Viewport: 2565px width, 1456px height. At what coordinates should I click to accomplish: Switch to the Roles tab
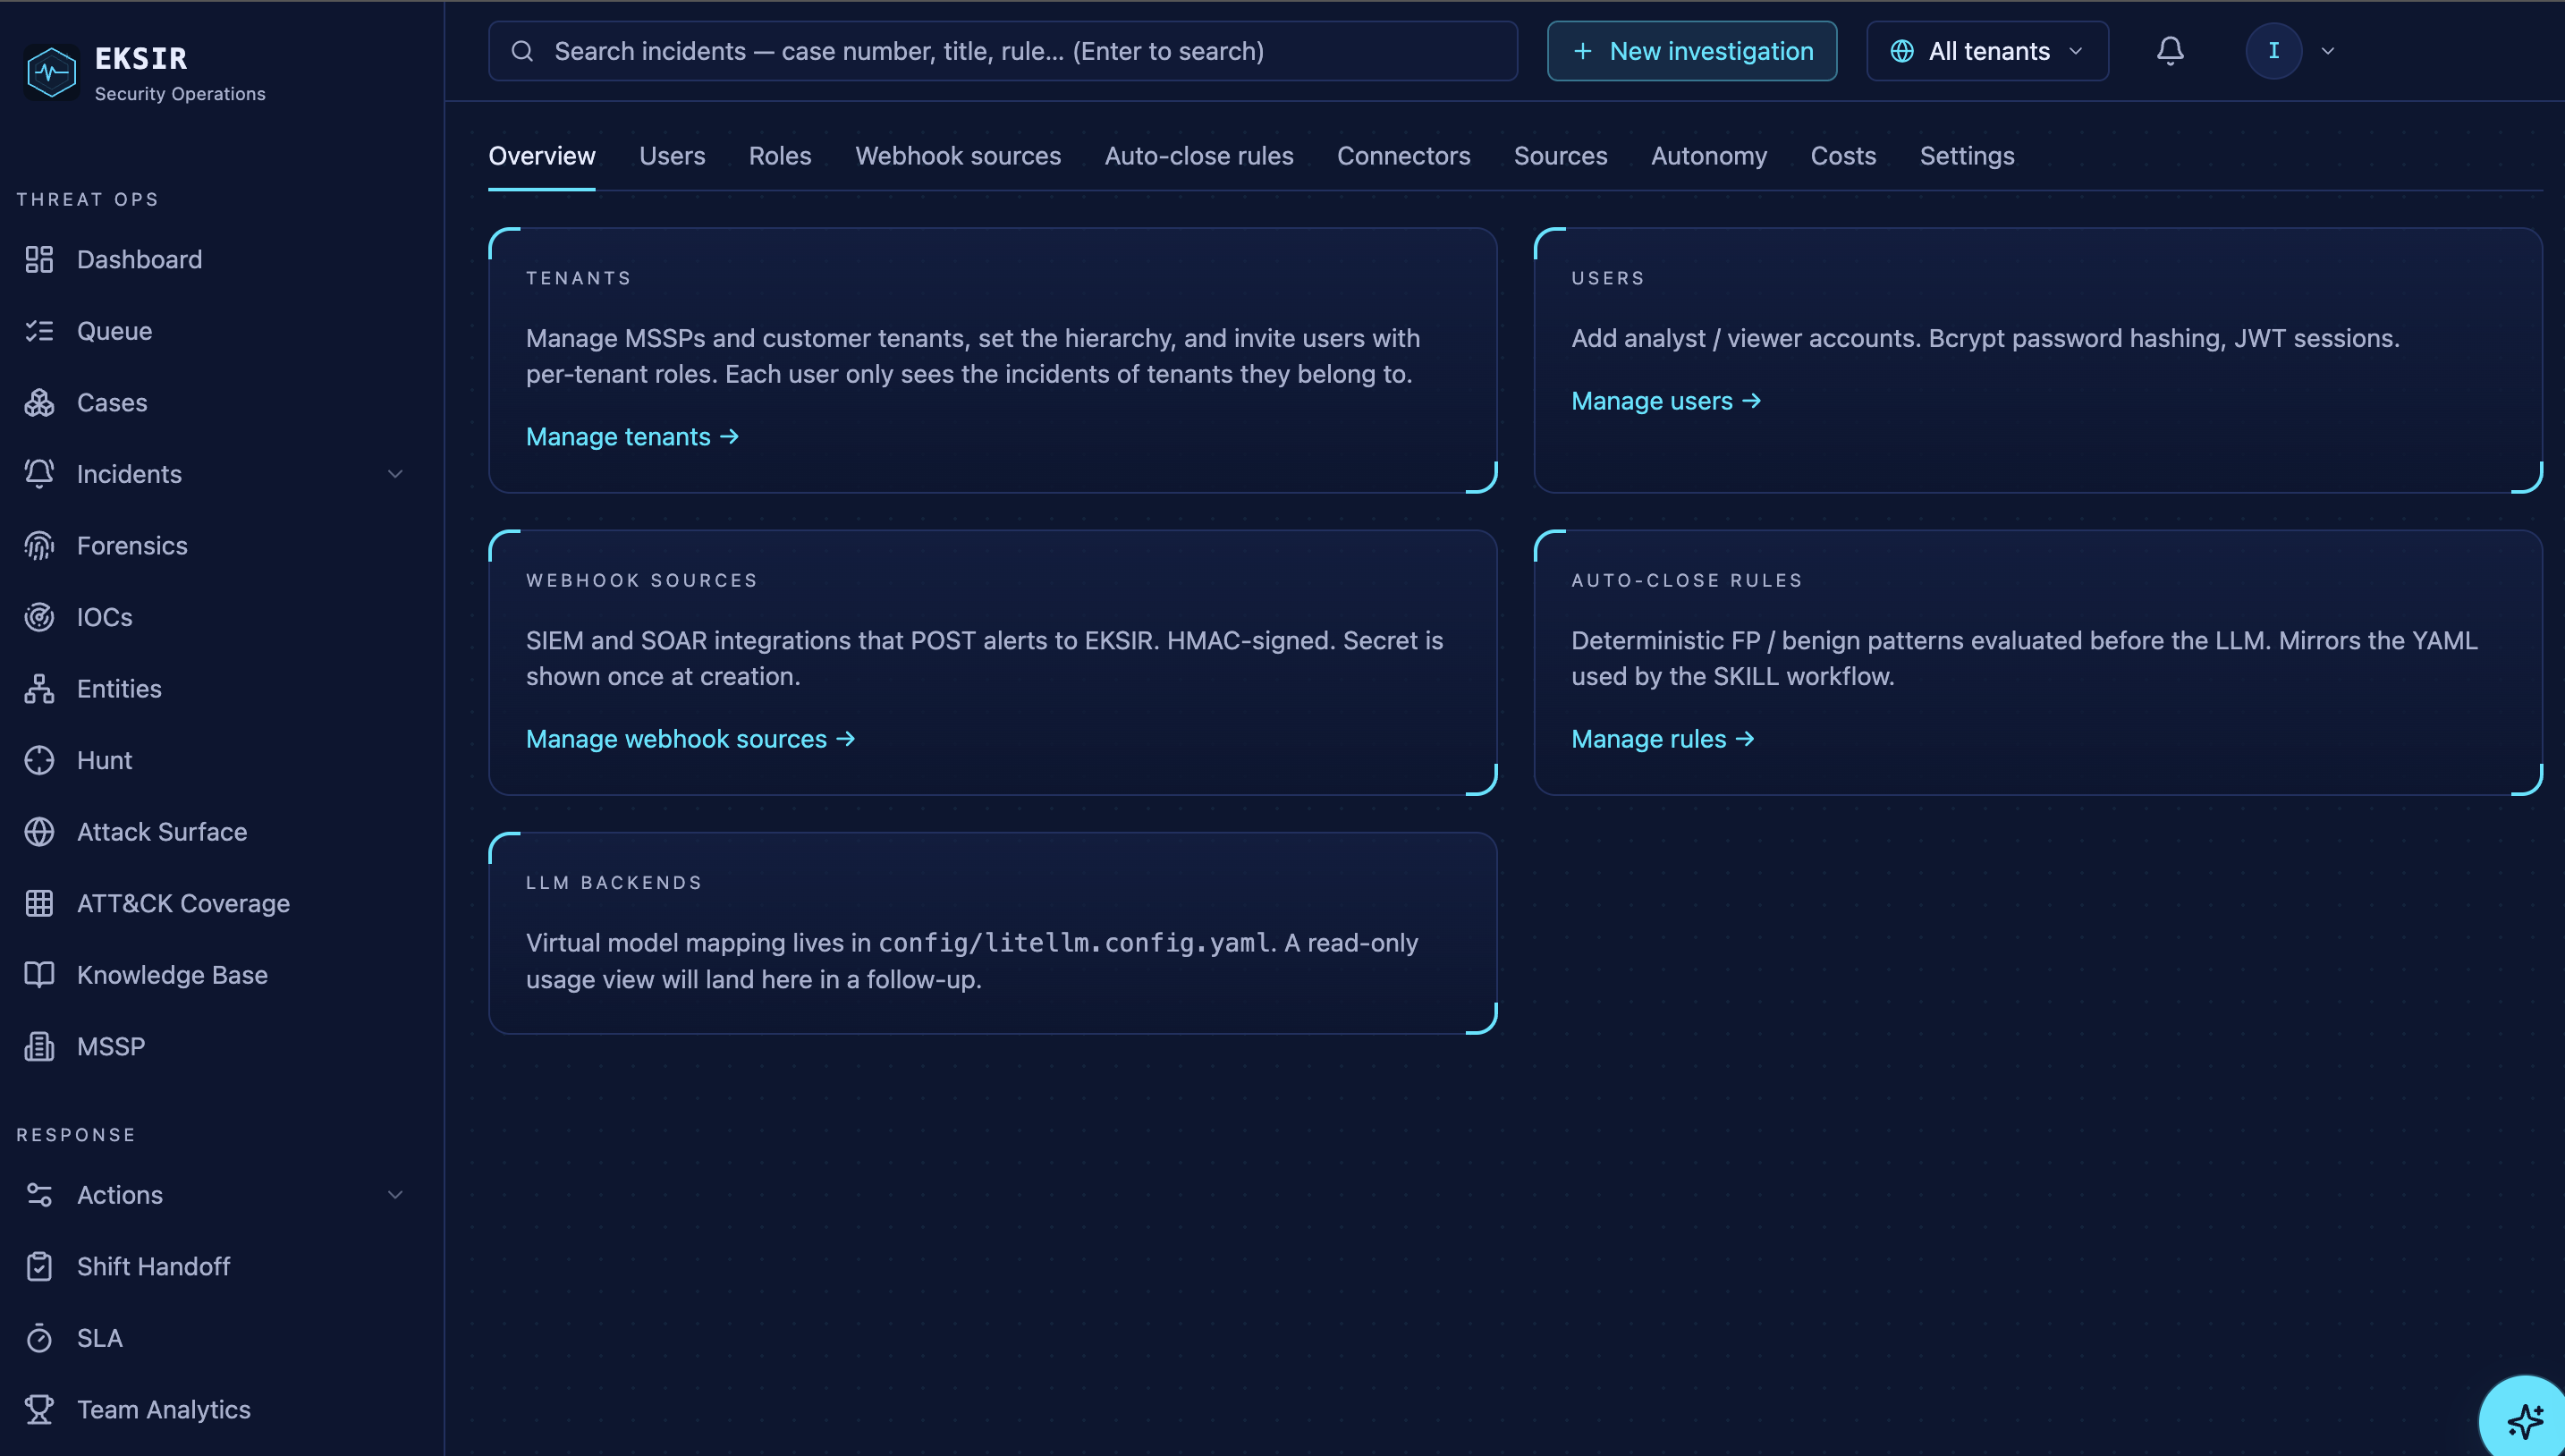780,156
